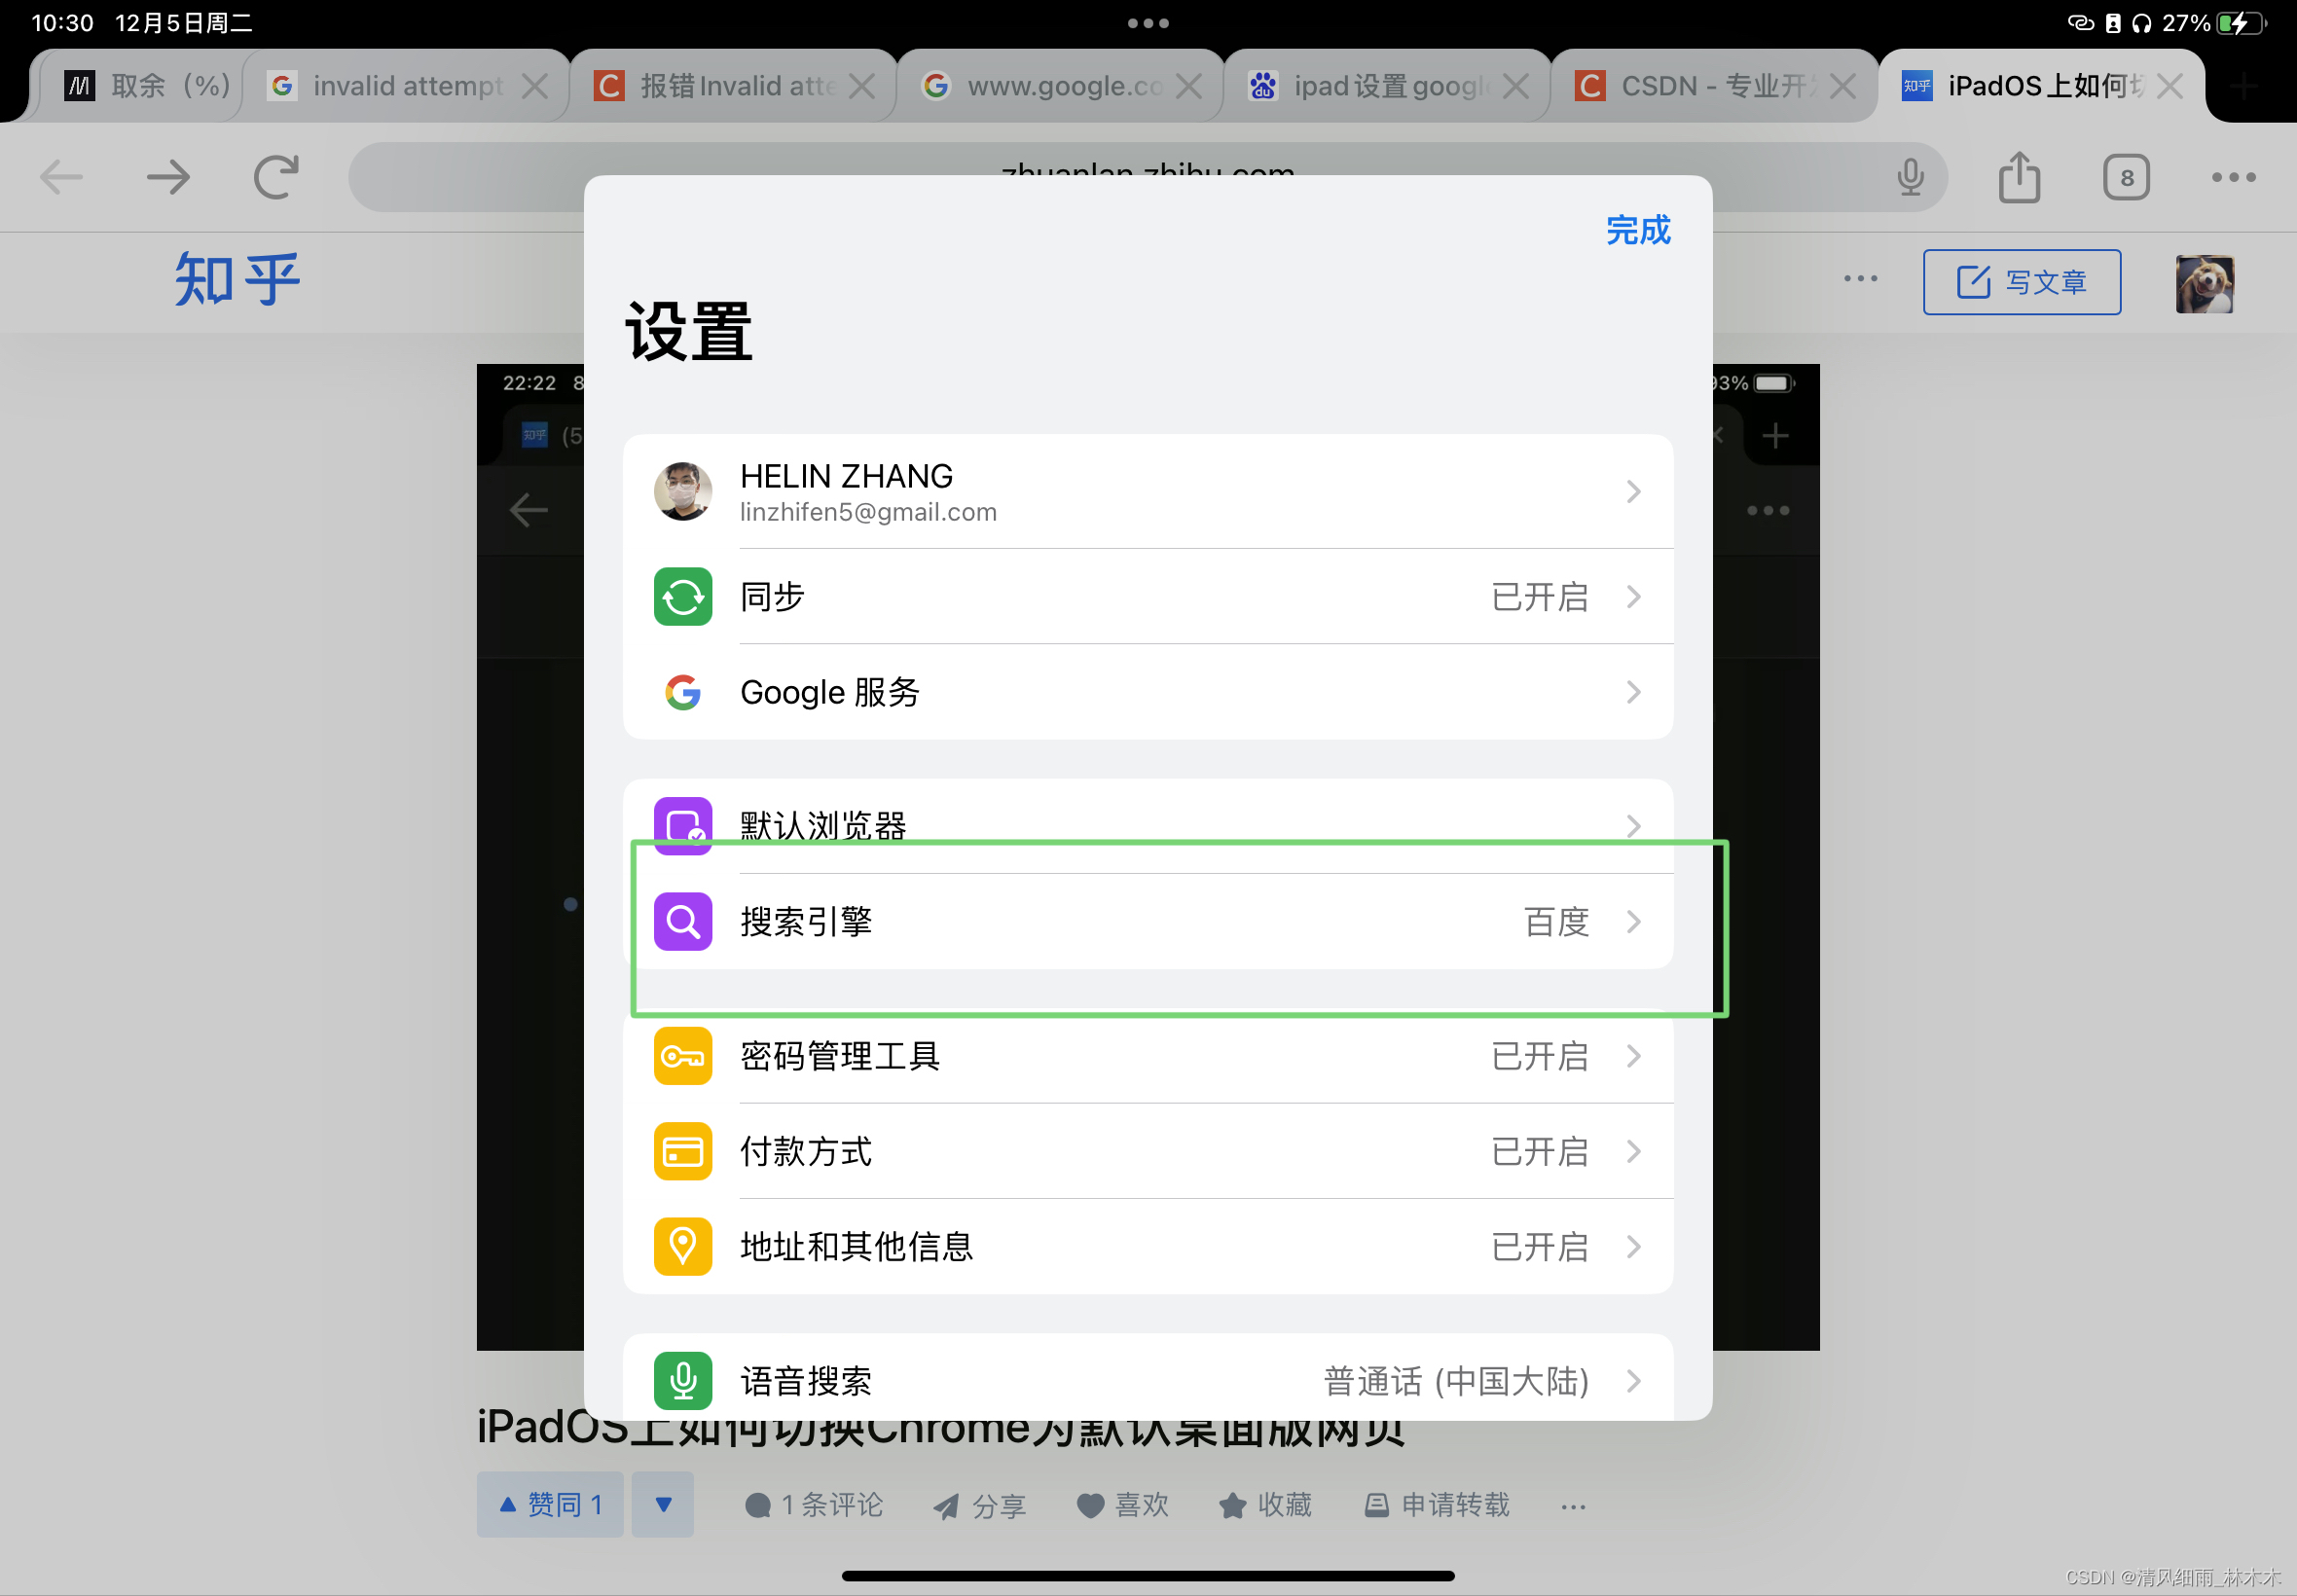The height and width of the screenshot is (1596, 2297).
Task: Tap the 搜索引擎 magnifier icon
Action: [x=682, y=921]
